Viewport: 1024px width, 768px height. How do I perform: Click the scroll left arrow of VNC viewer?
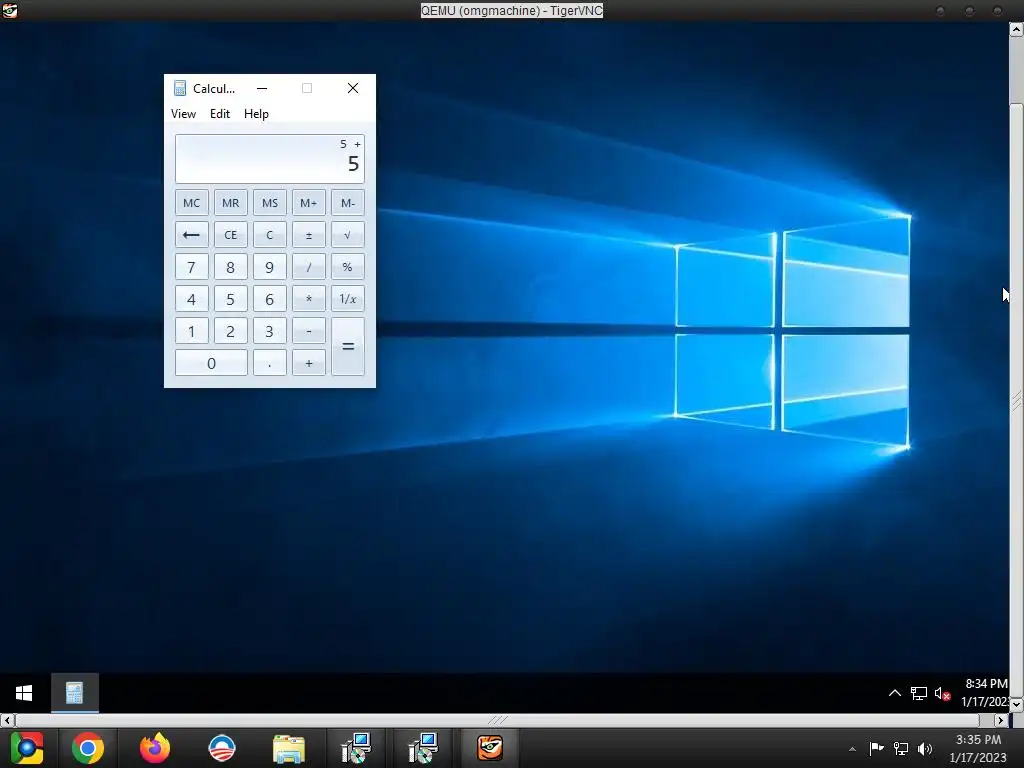(8, 720)
